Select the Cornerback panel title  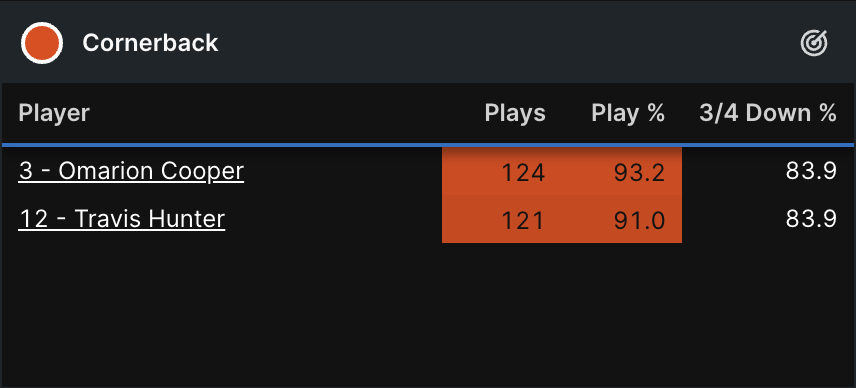tap(150, 43)
